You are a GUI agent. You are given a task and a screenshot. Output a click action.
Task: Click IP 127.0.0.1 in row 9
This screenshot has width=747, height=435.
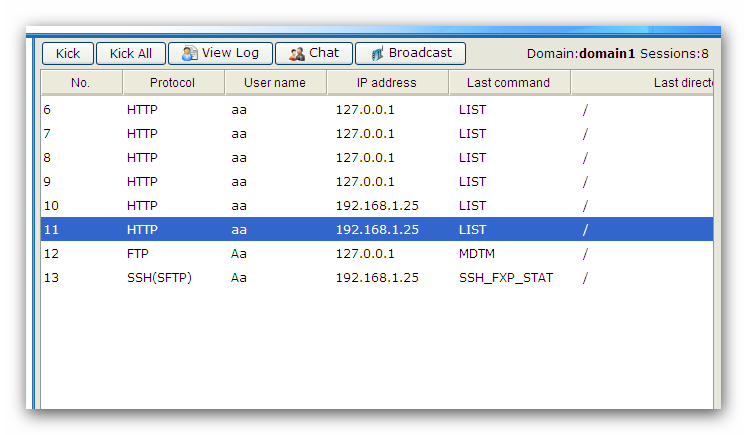[x=365, y=182]
